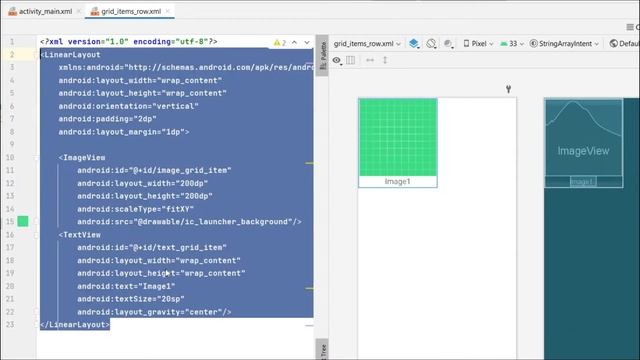640x360 pixels.
Task: Click the fold end marker on line 23
Action: [36, 324]
